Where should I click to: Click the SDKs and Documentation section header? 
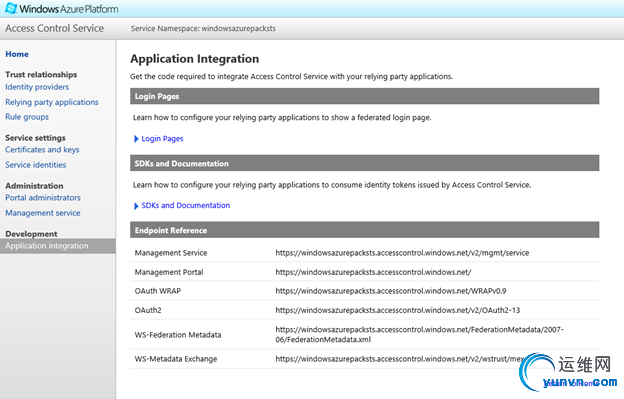point(365,163)
